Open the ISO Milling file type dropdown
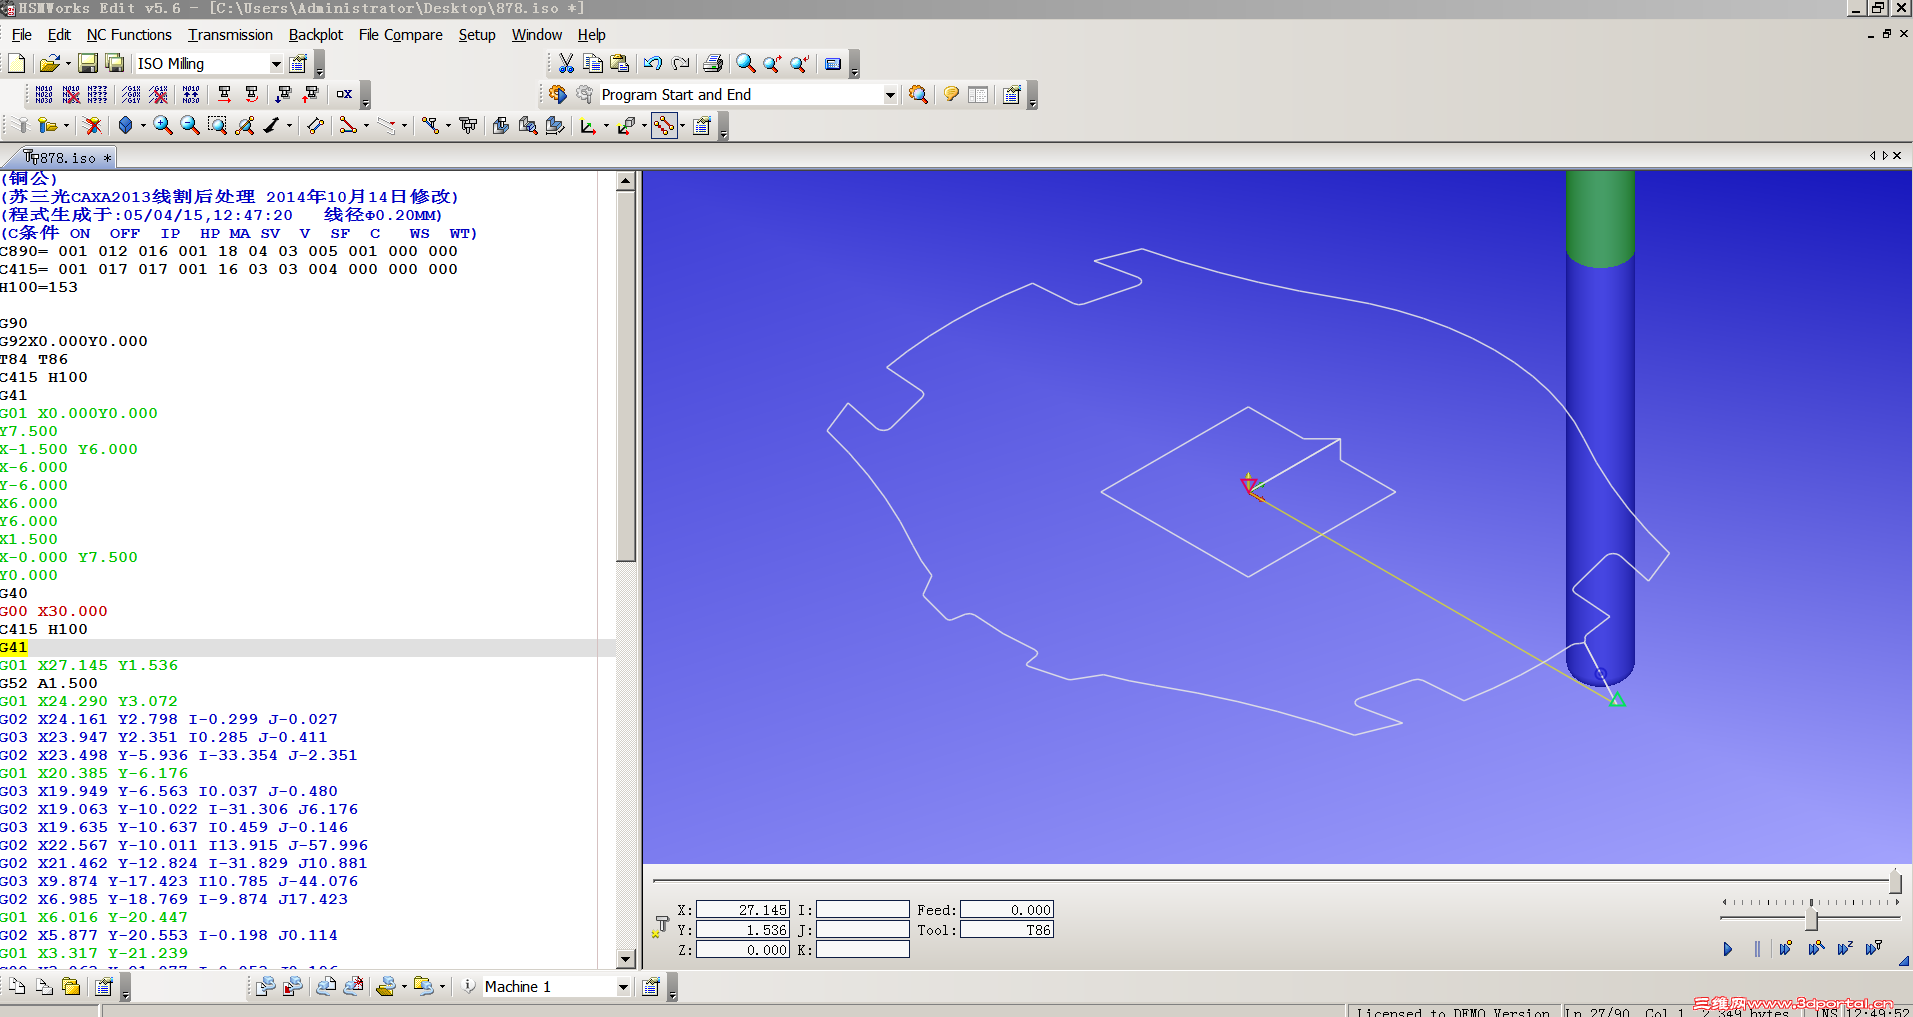 (276, 64)
